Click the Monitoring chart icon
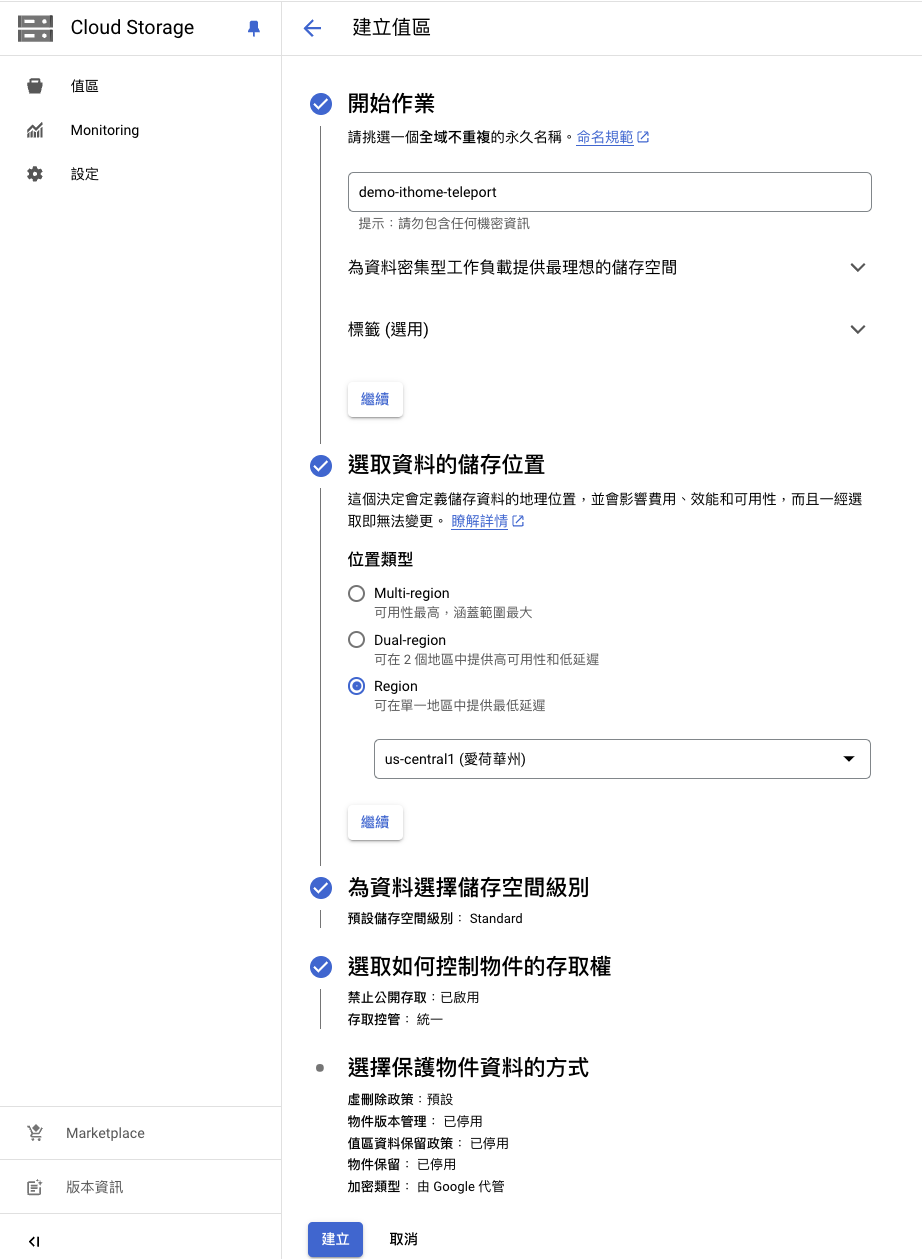 click(35, 130)
